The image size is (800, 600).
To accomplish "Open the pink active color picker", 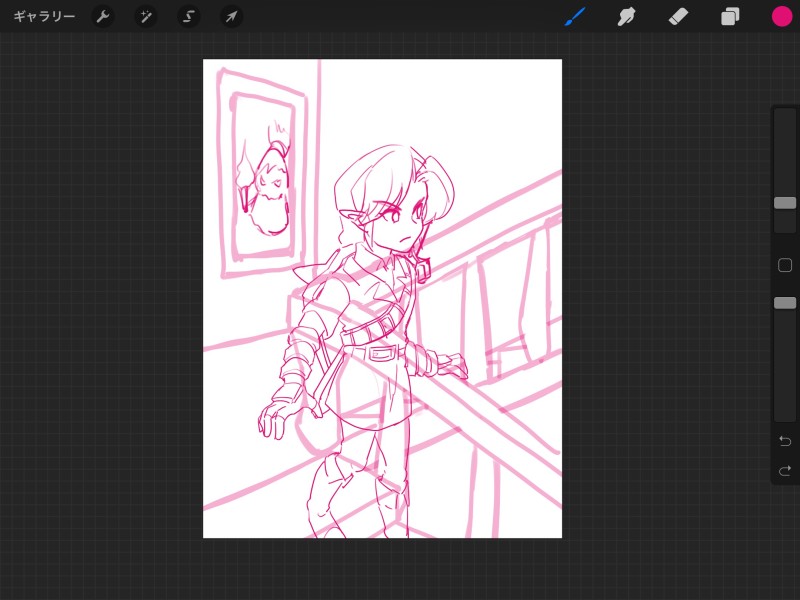I will coord(782,16).
